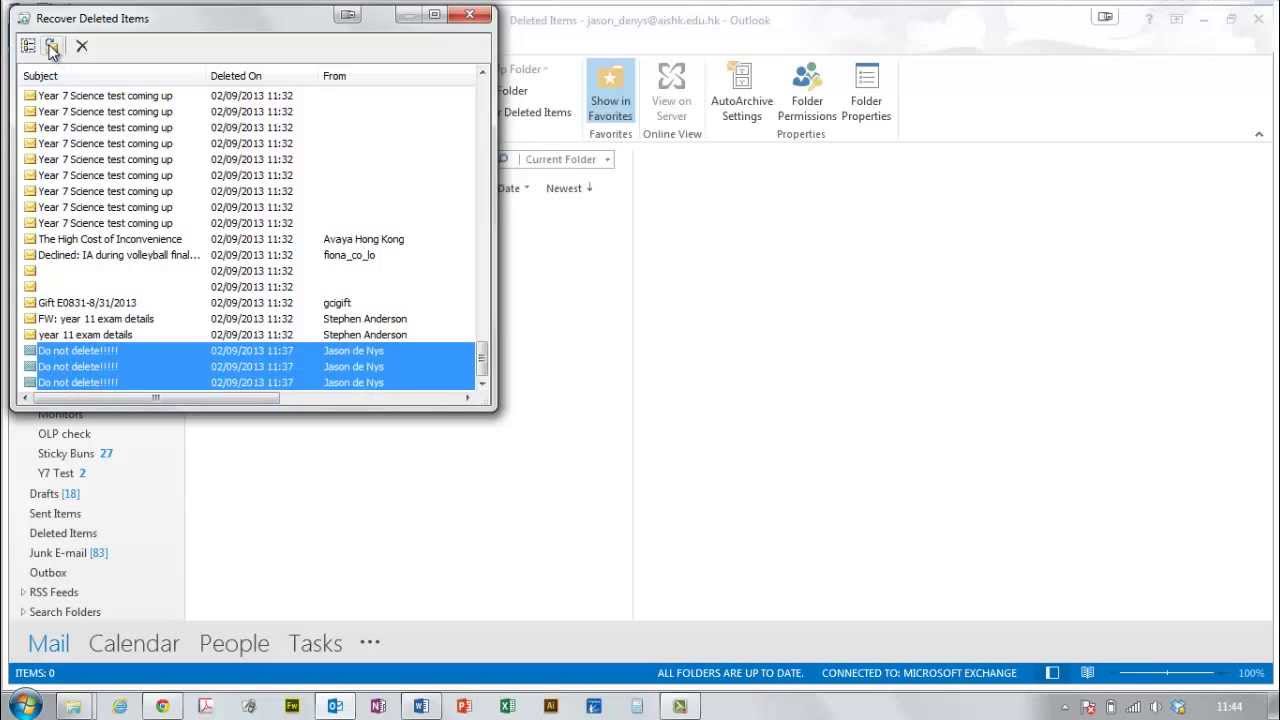Open the Y7 Test folder
This screenshot has height=720, width=1280.
[x=56, y=473]
